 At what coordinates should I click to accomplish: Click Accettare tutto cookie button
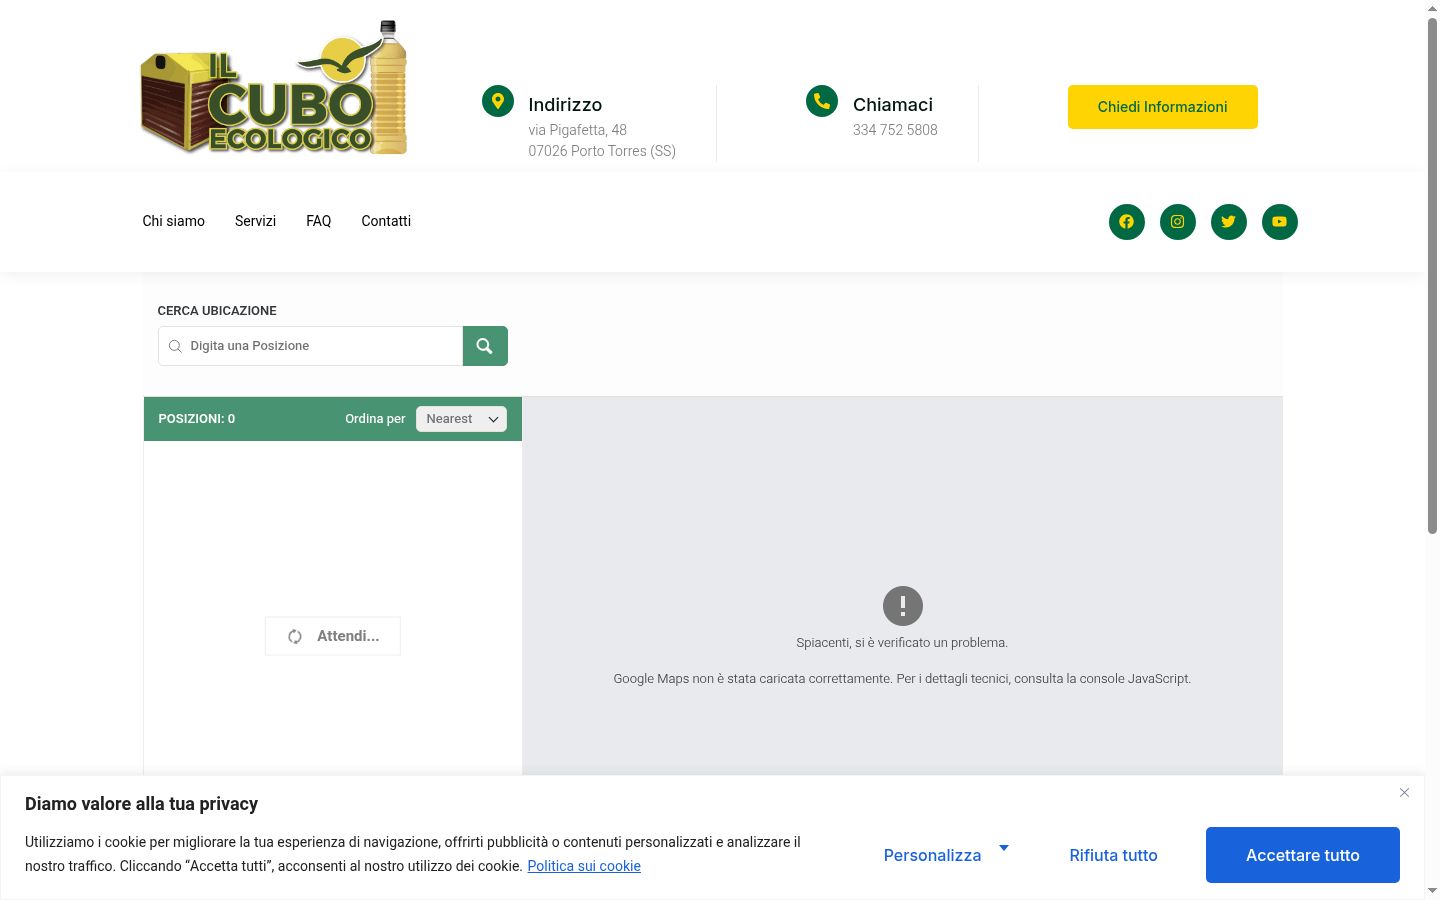pos(1302,855)
